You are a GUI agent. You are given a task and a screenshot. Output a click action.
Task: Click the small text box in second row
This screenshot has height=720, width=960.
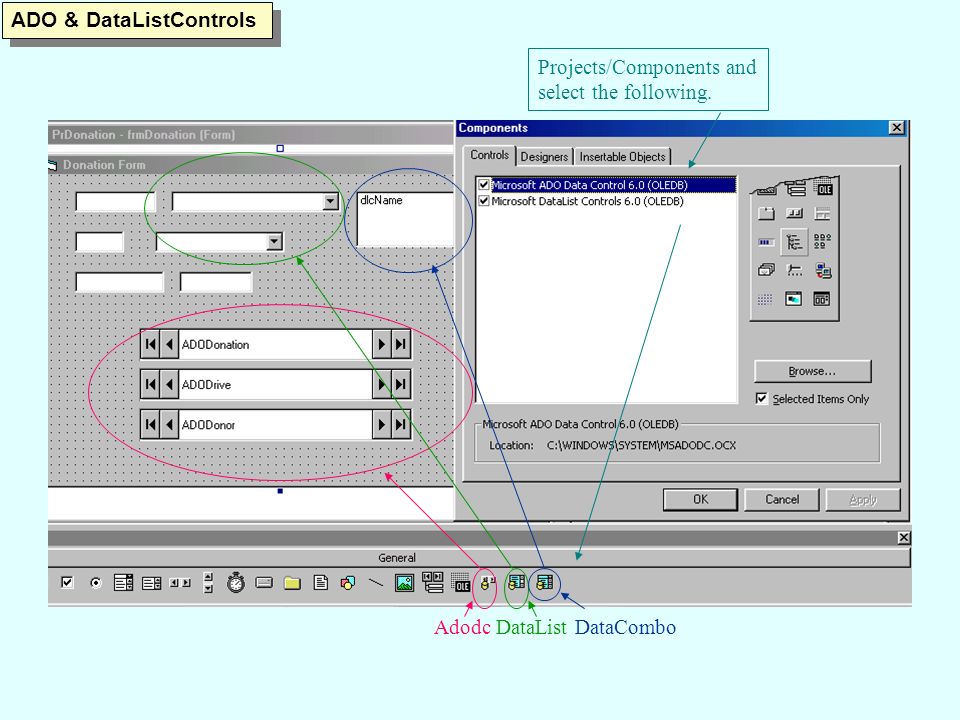click(x=99, y=241)
